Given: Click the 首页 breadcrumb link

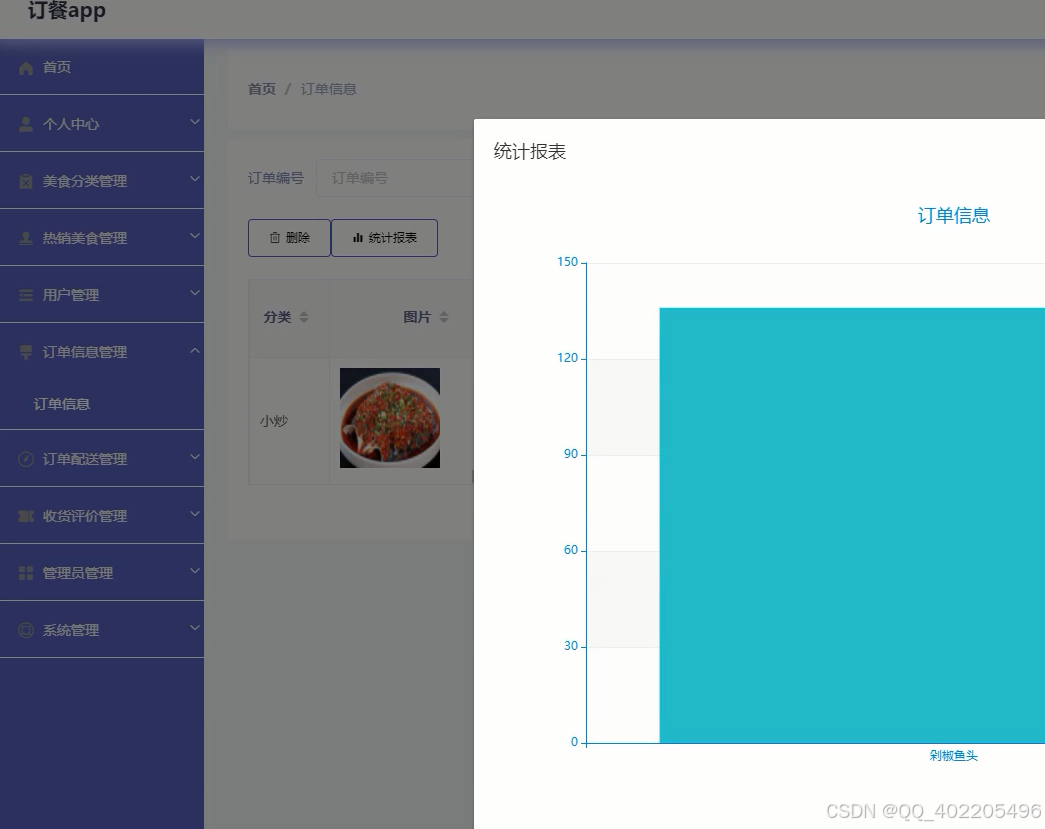Looking at the screenshot, I should 261,88.
